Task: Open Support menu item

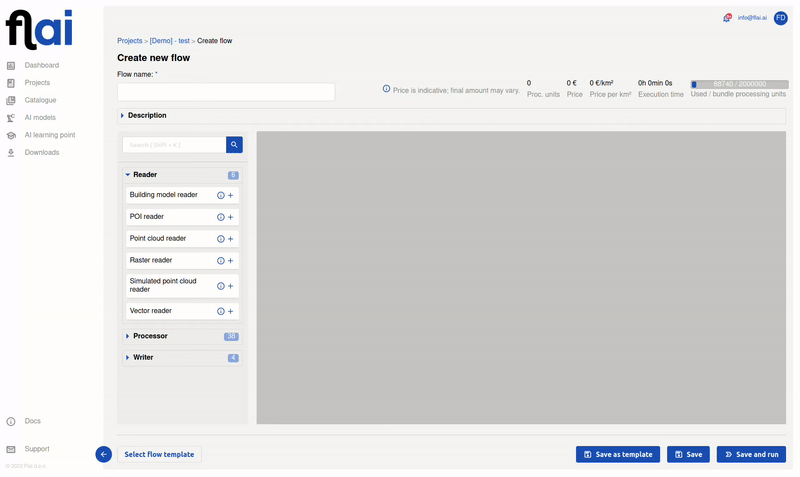Action: tap(37, 449)
